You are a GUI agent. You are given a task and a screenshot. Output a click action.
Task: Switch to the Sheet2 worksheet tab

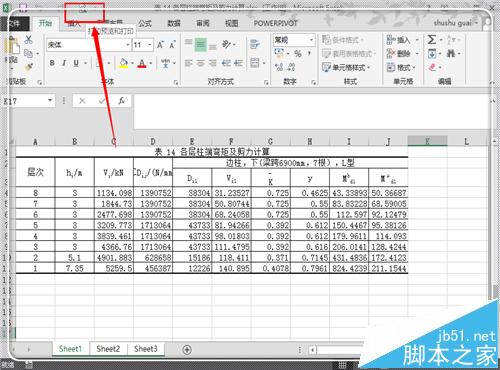[x=108, y=349]
